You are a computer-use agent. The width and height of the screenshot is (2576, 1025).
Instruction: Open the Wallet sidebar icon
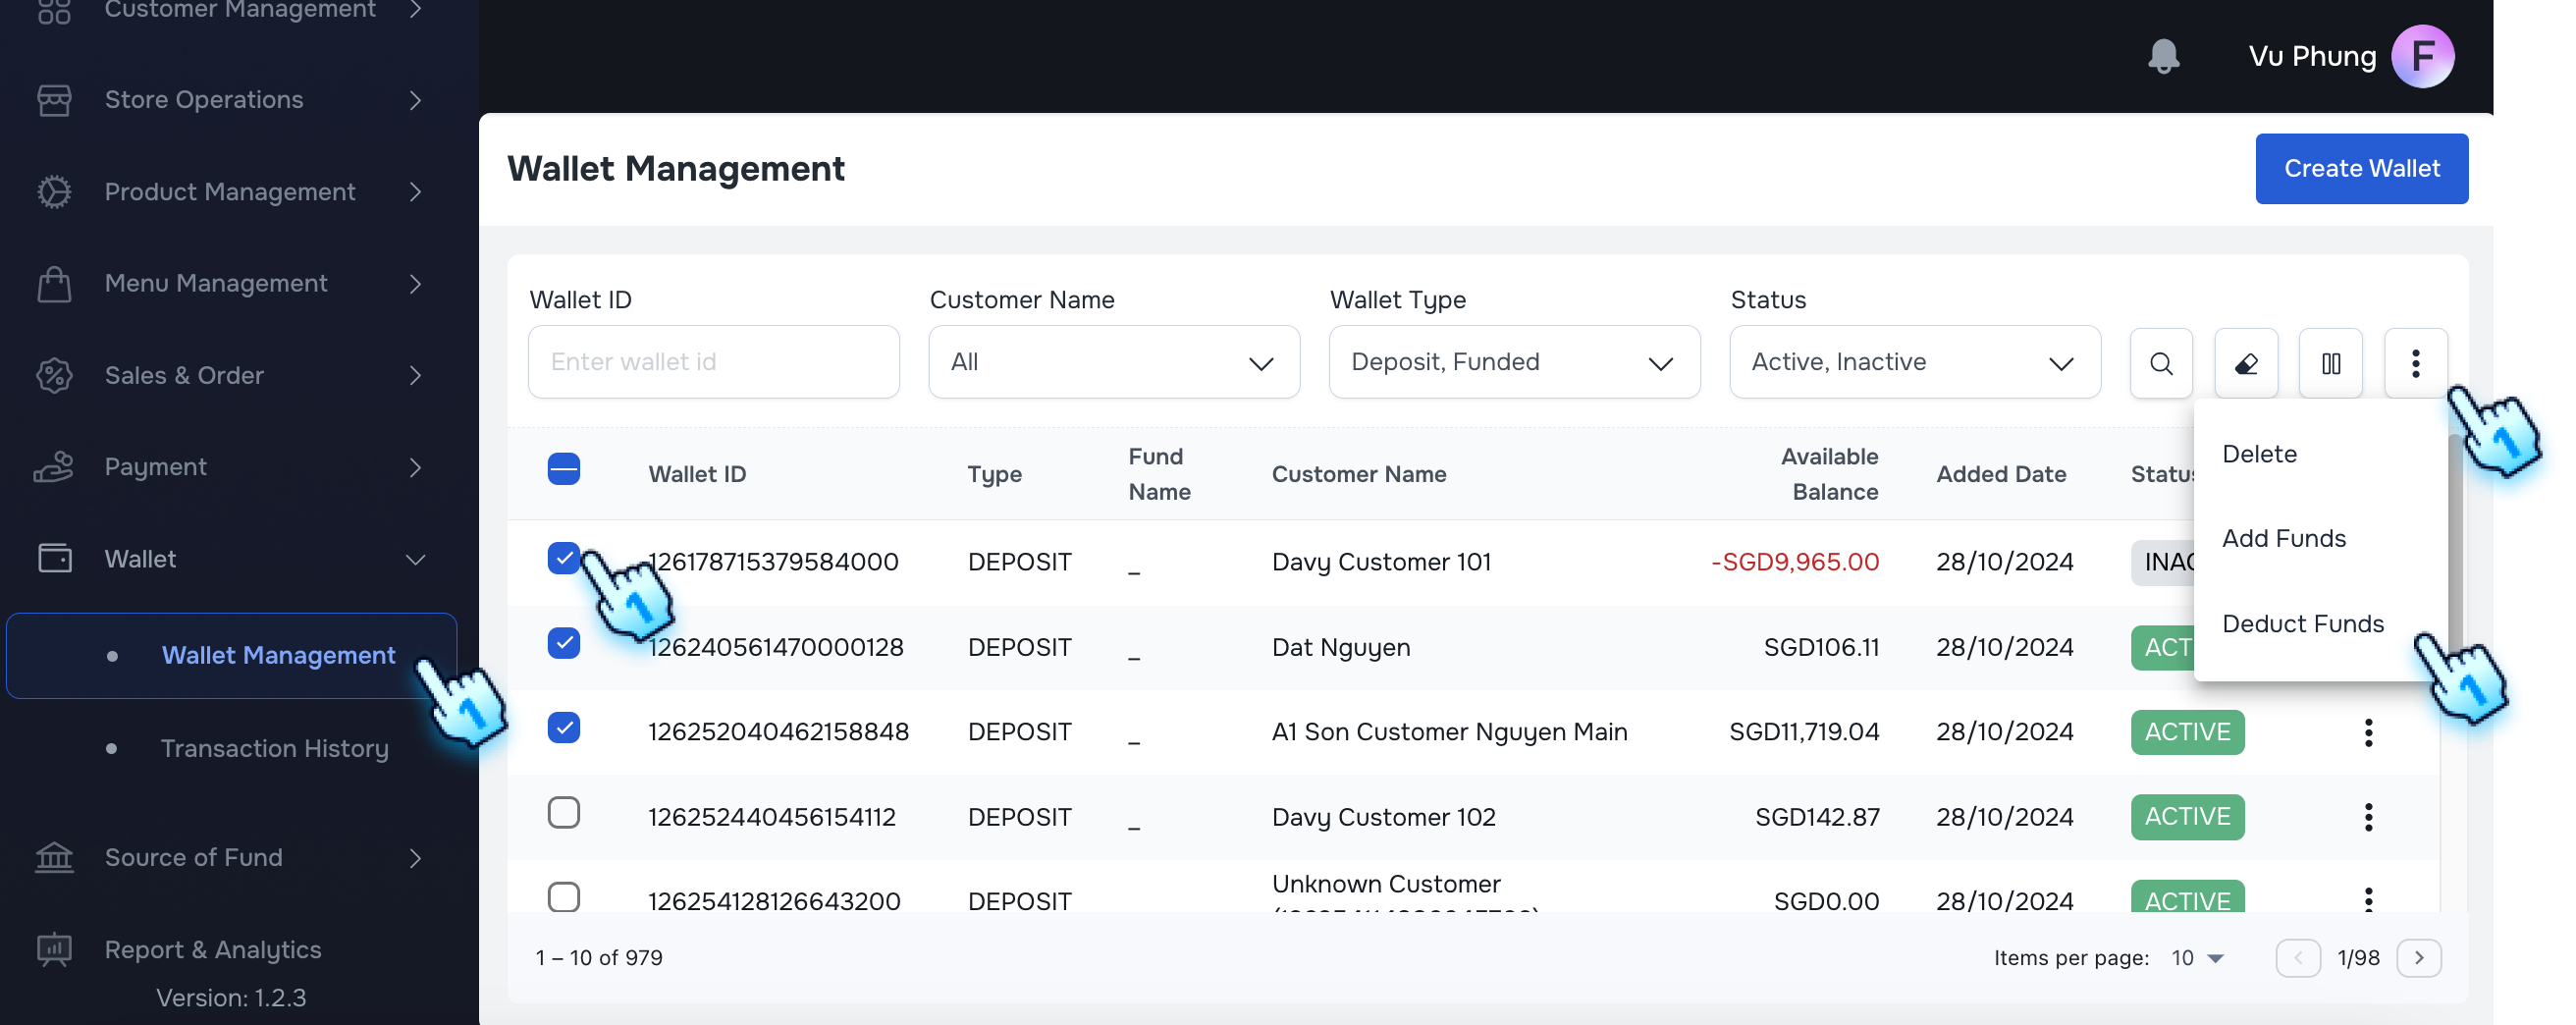[x=55, y=558]
